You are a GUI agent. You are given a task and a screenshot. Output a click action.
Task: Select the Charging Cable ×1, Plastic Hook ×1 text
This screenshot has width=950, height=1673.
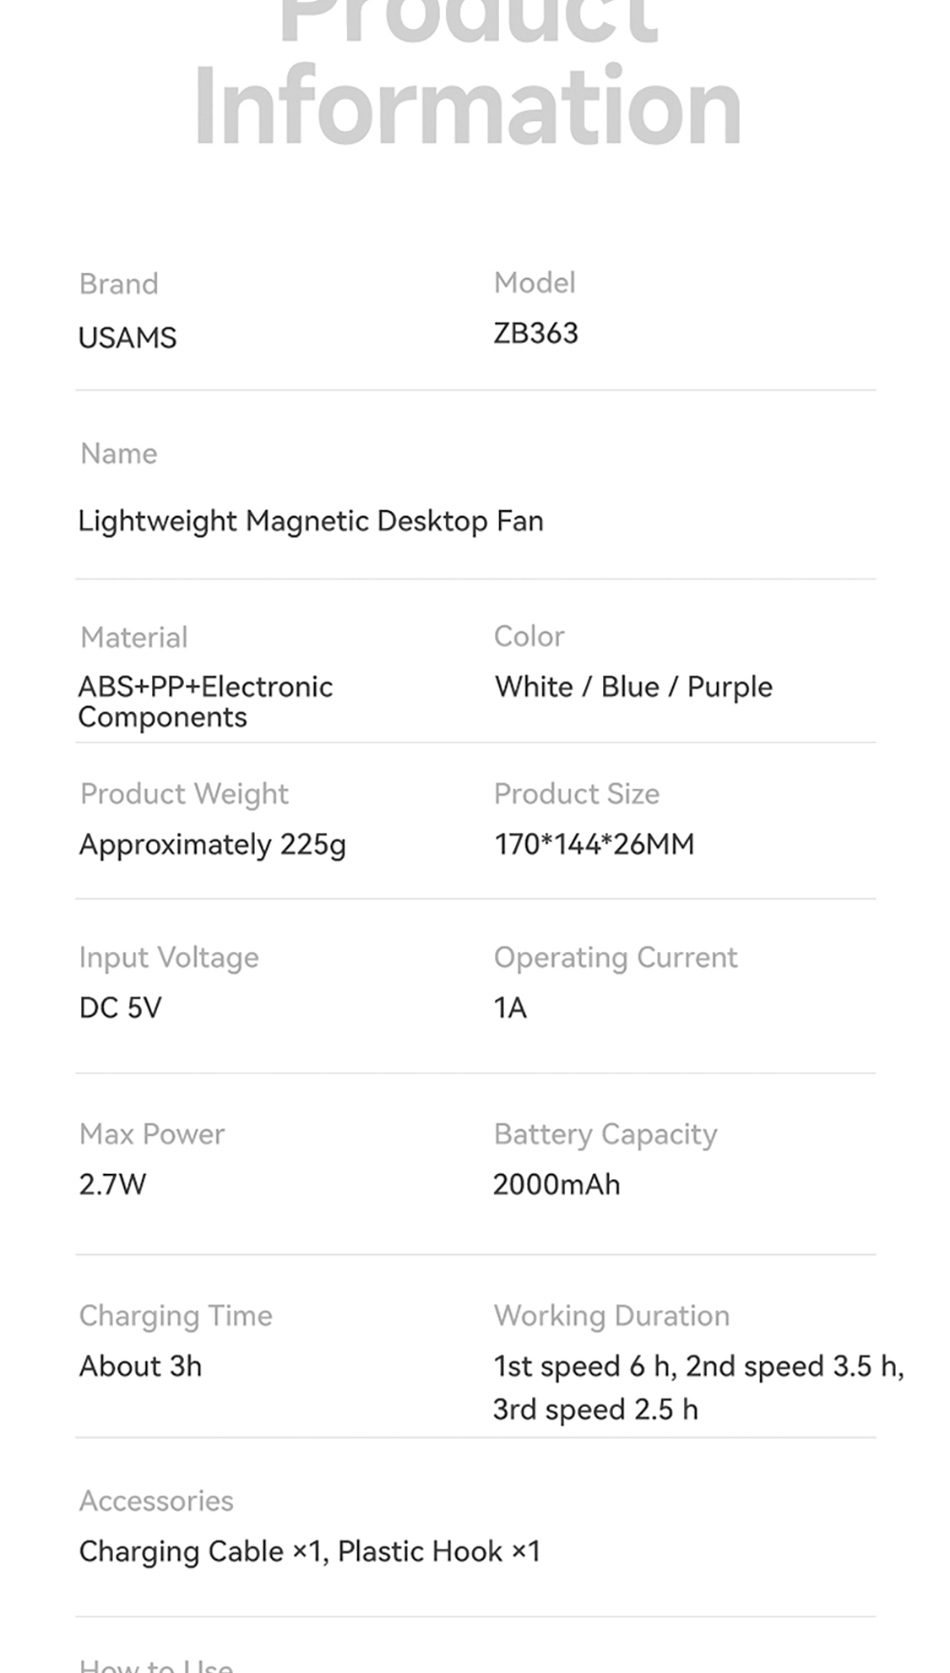(309, 1551)
